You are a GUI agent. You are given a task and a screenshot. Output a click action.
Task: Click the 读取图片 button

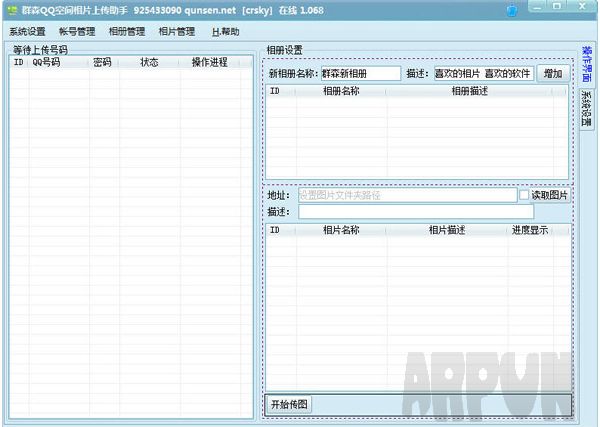click(x=549, y=195)
